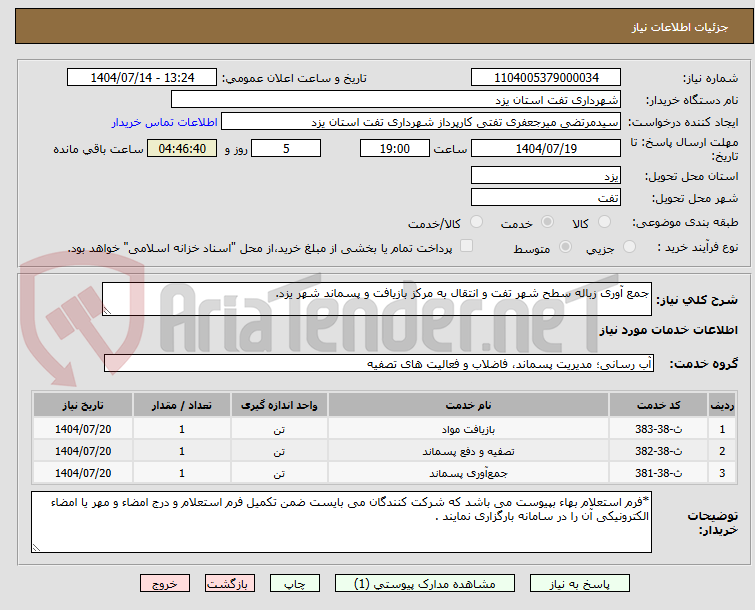Click the جزئیات اطلاعات نیاز header title
This screenshot has height=610, width=755.
(680, 27)
